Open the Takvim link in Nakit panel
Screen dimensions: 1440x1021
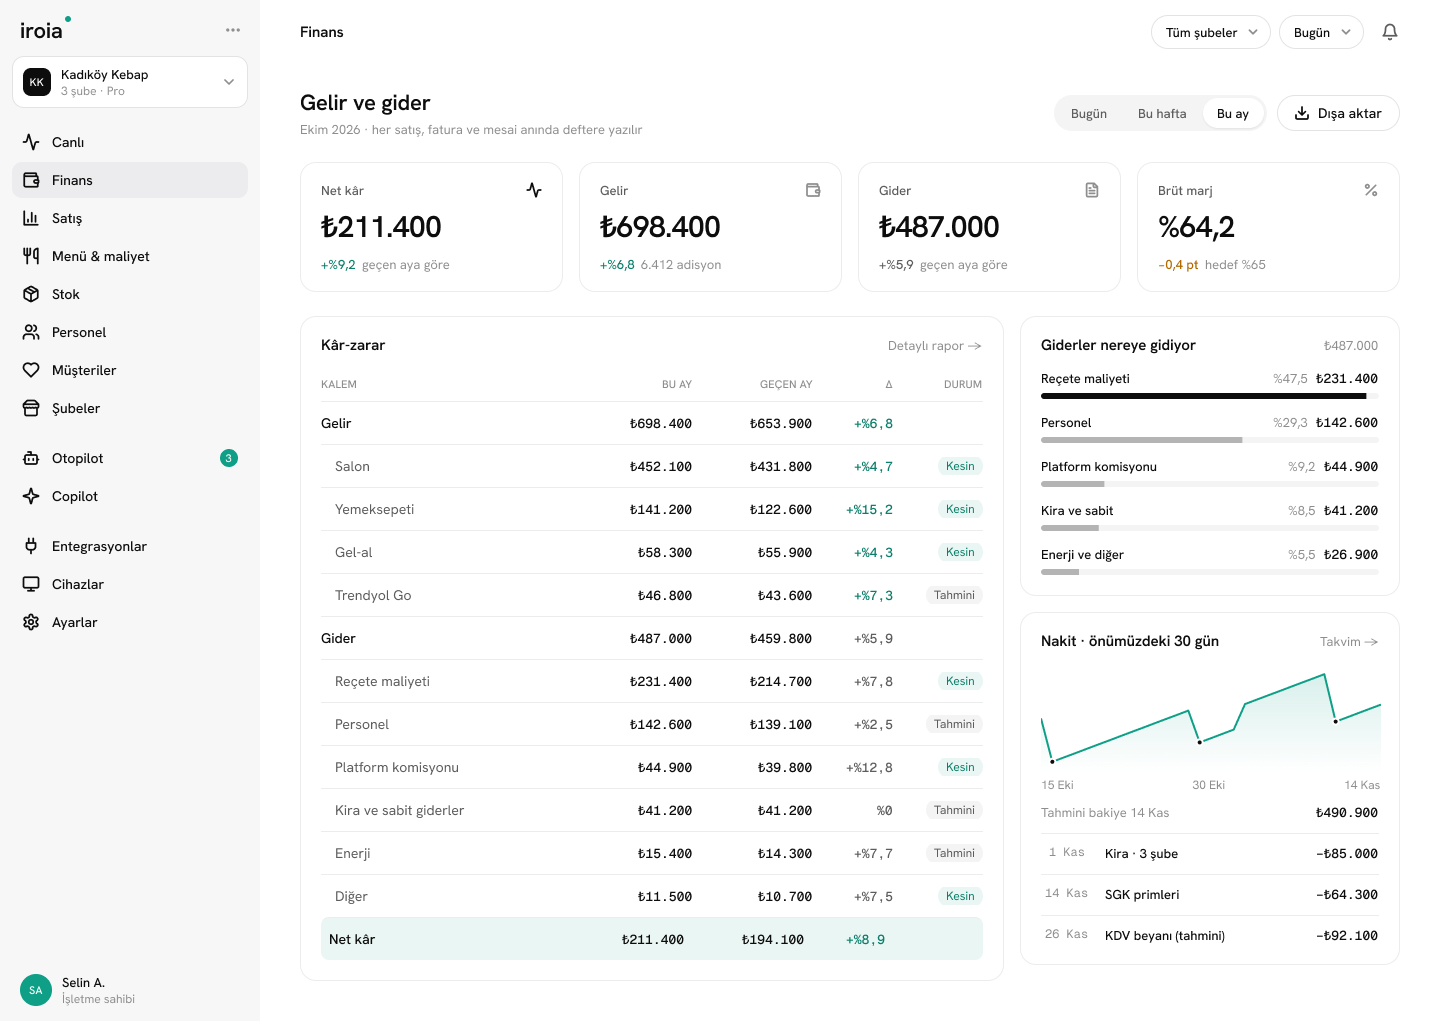tap(1349, 642)
